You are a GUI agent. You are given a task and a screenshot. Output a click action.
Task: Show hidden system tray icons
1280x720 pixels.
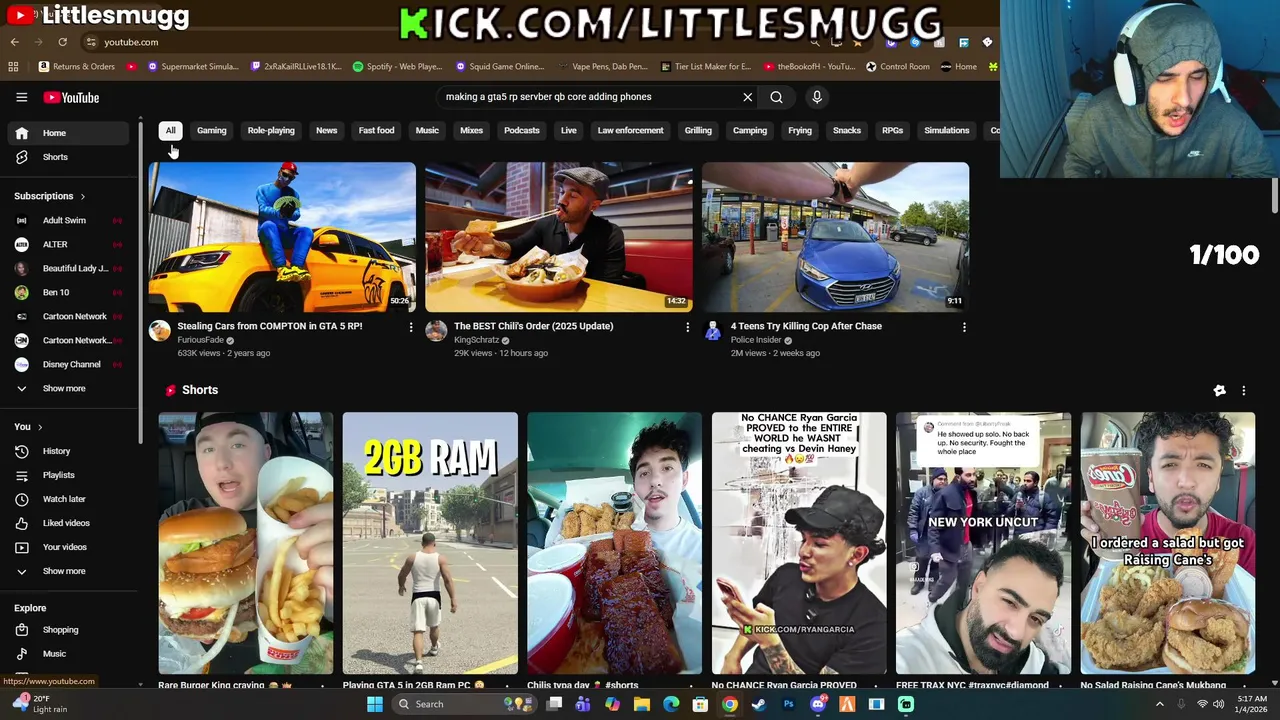[1160, 704]
